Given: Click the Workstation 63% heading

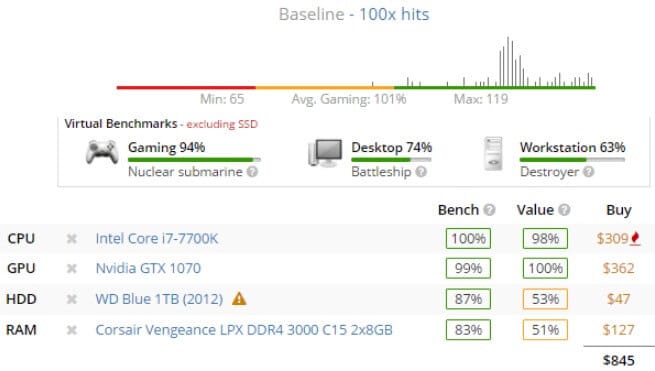Looking at the screenshot, I should (572, 147).
